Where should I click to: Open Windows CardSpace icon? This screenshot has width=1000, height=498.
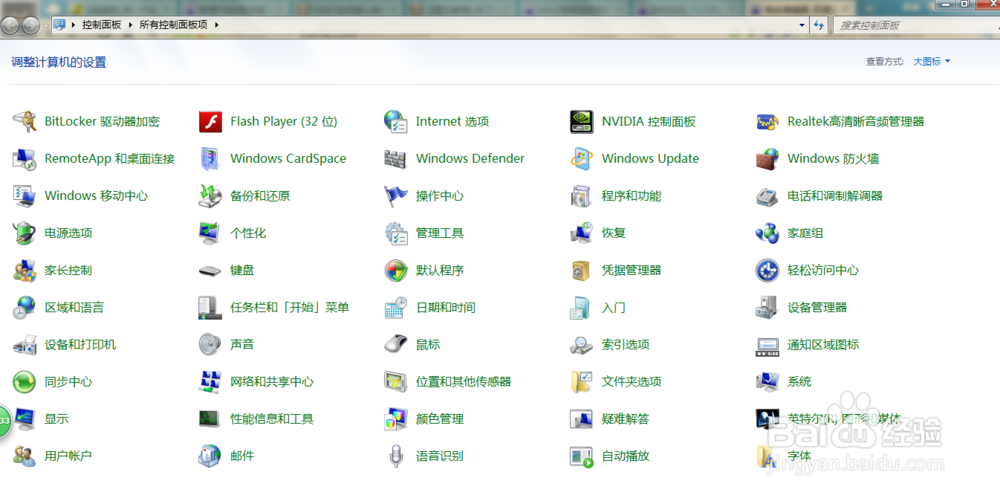[x=210, y=159]
